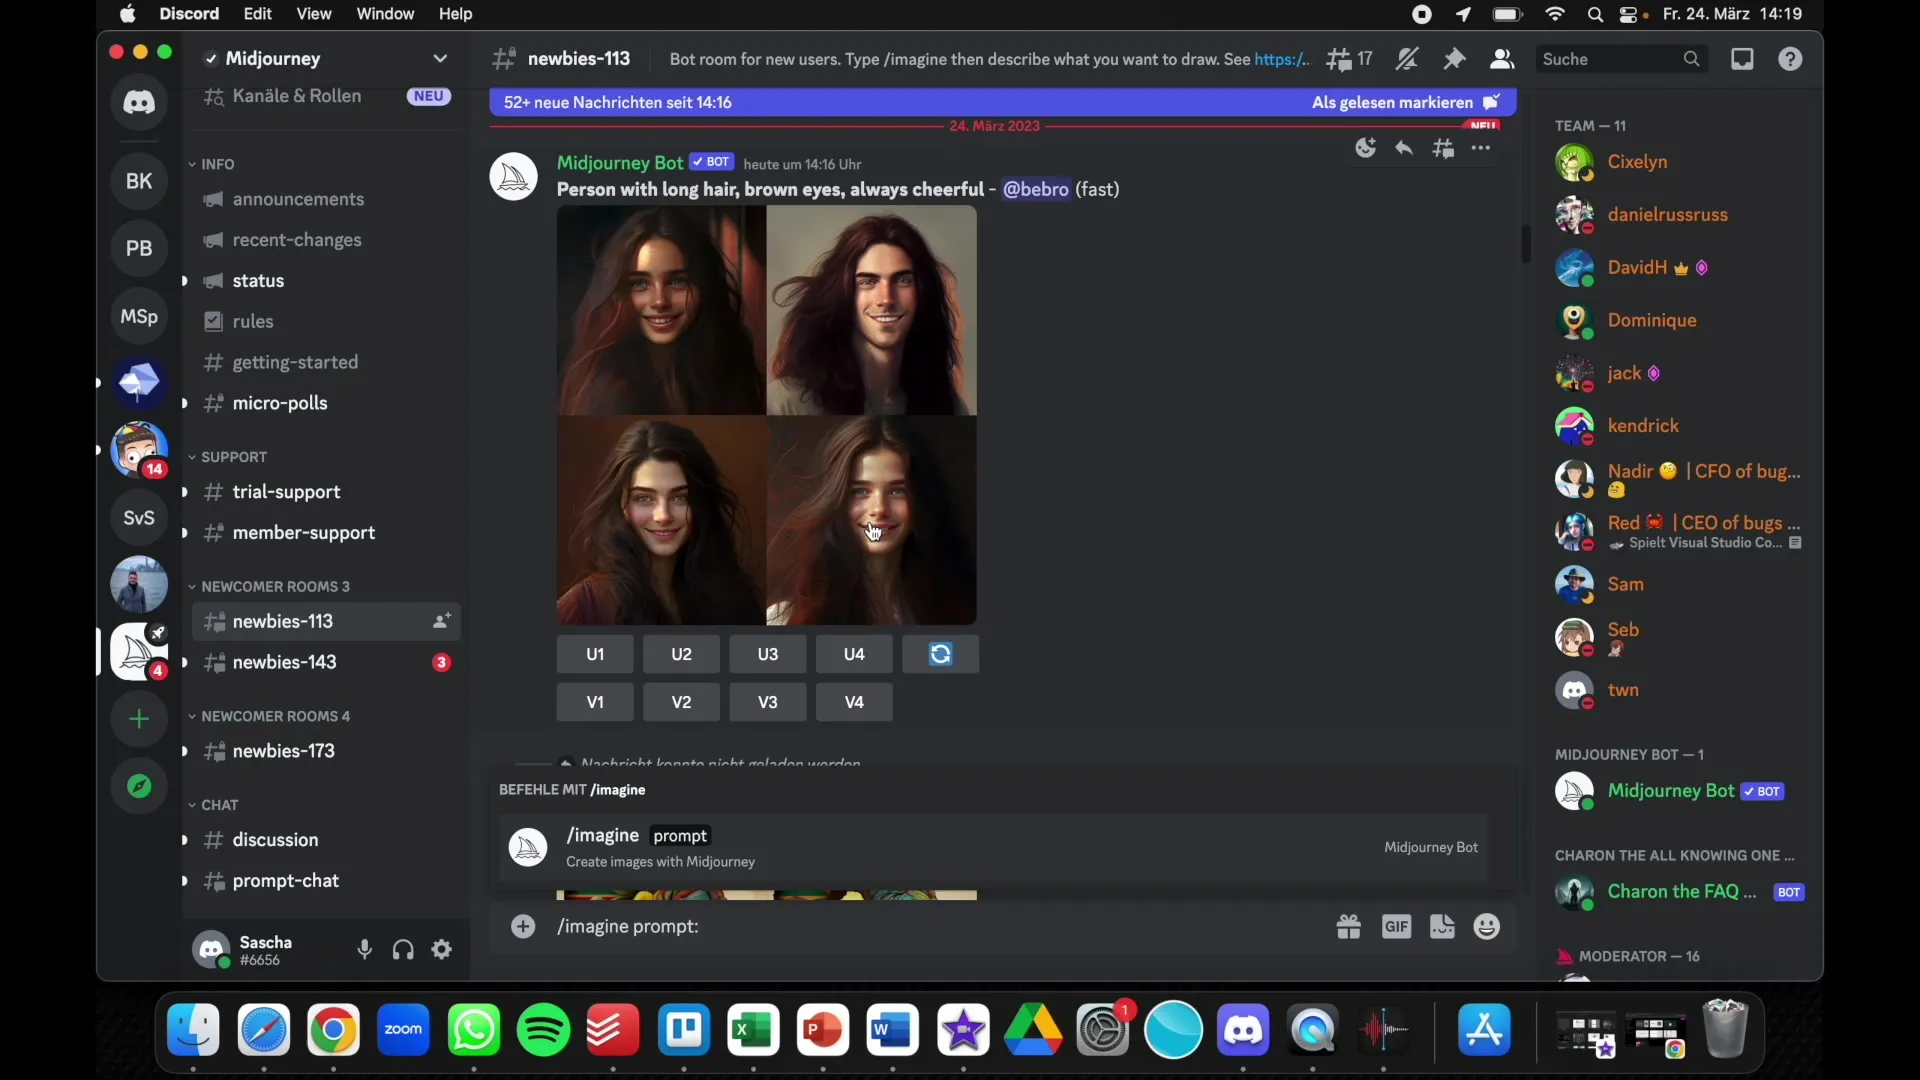
Task: Open the threads icon in the channel header
Action: coord(1351,60)
